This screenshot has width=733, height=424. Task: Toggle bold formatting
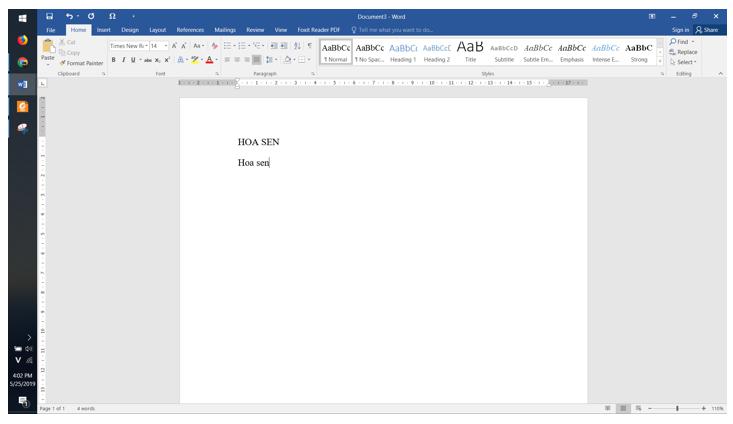(x=113, y=60)
